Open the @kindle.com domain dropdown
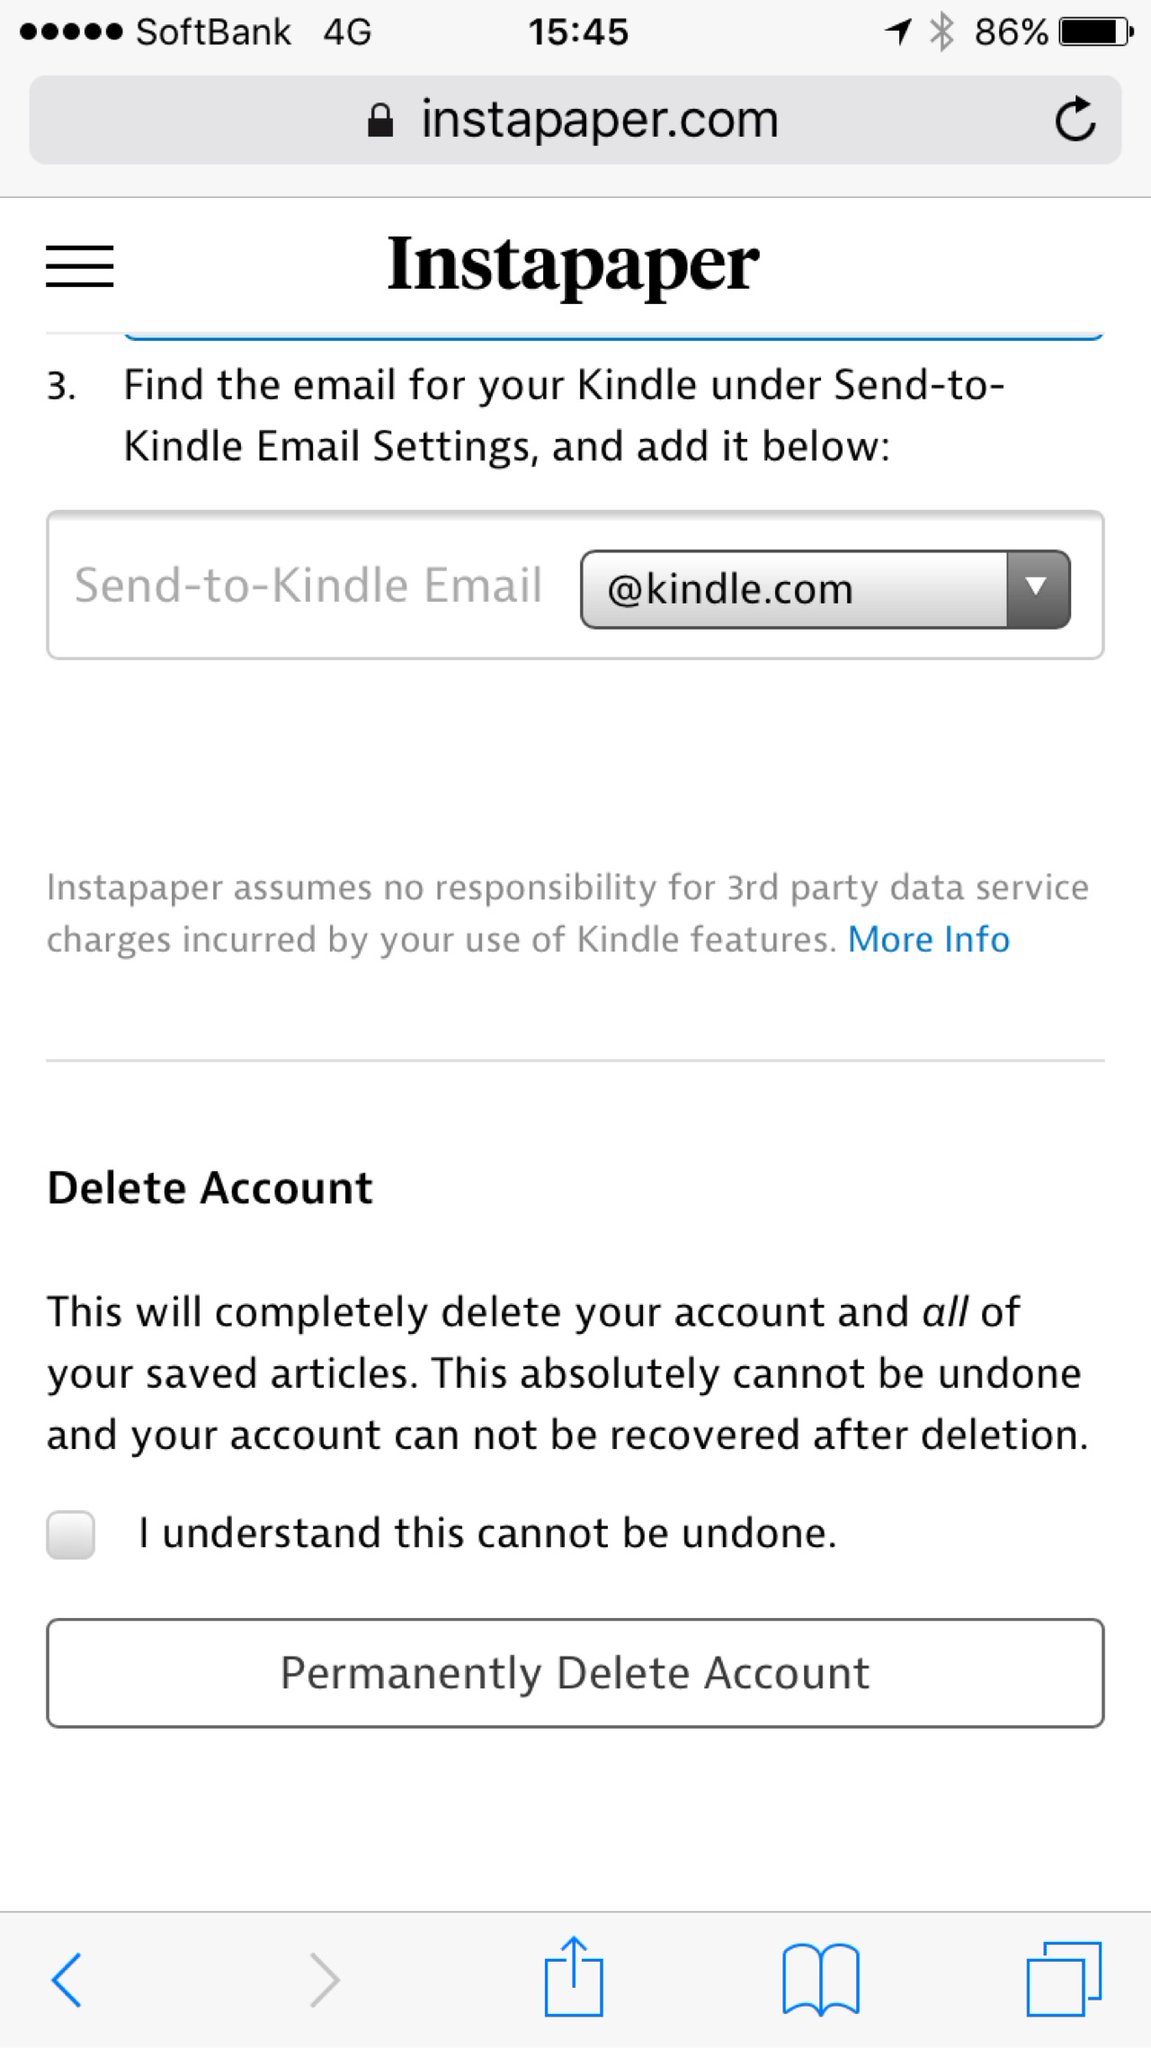1151x2048 pixels. pos(825,589)
